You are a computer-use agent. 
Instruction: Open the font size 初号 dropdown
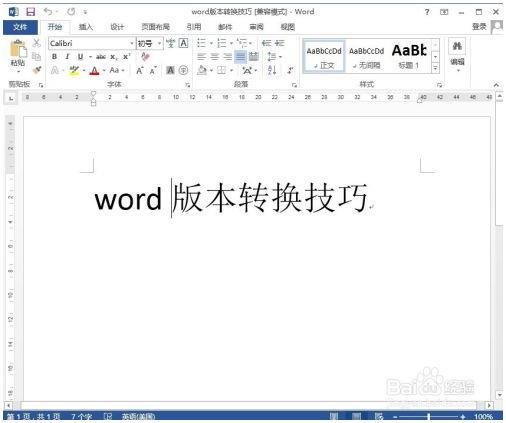160,43
